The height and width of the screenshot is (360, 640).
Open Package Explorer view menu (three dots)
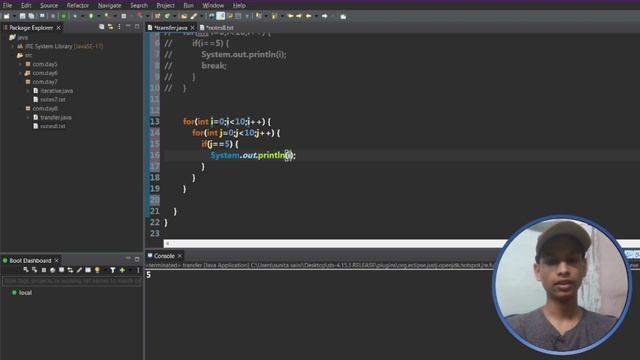[x=119, y=27]
